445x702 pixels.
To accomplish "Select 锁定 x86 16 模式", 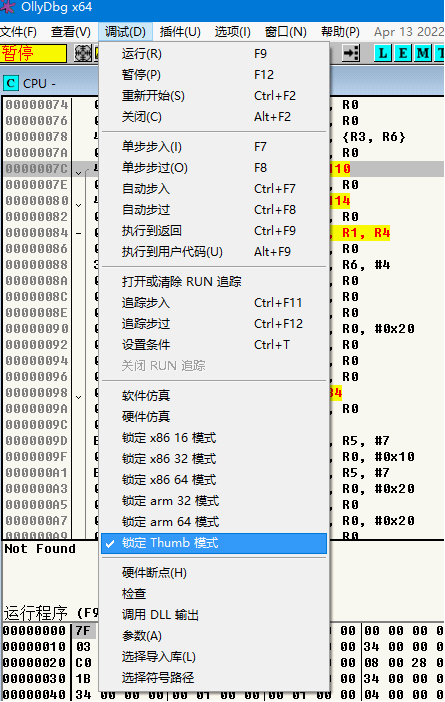I will (214, 438).
